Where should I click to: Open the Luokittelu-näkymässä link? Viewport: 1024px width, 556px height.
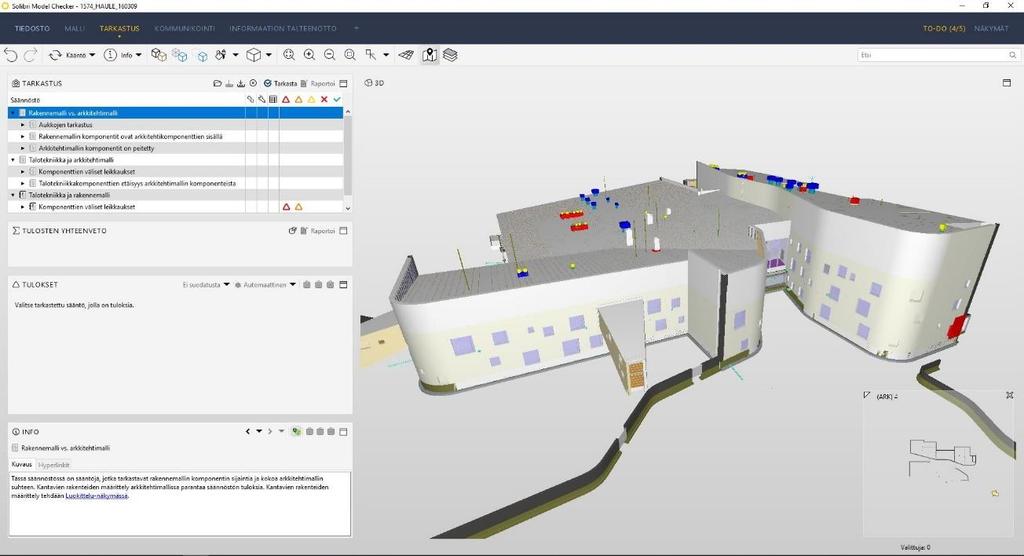[97, 496]
